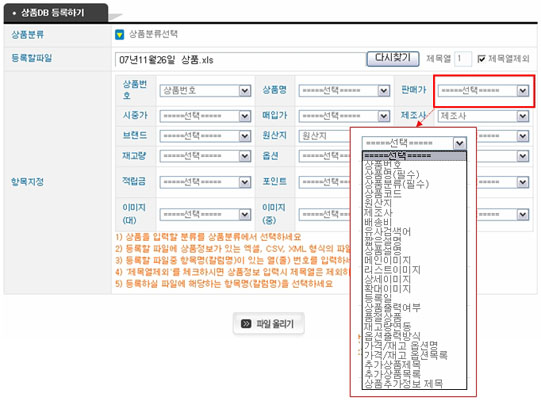Viewport: 541px width, 401px height.
Task: Click the 원산지 dropdown field
Action: (324, 136)
